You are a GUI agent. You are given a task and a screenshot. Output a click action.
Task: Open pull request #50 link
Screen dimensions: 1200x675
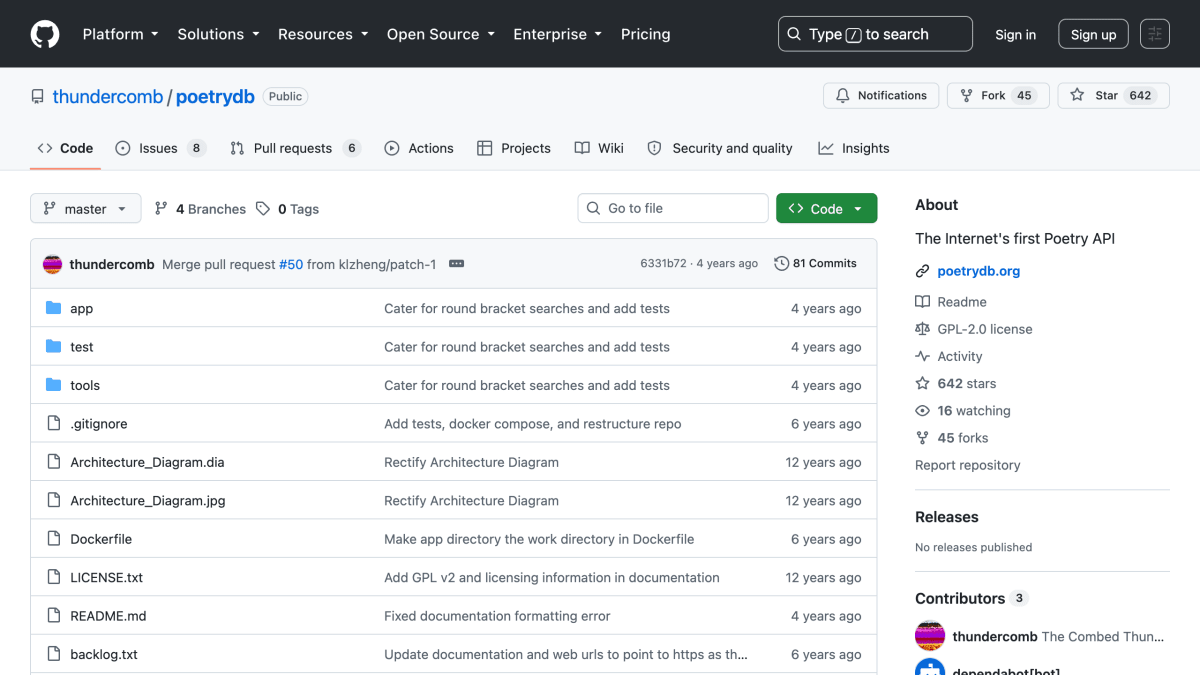tap(291, 264)
